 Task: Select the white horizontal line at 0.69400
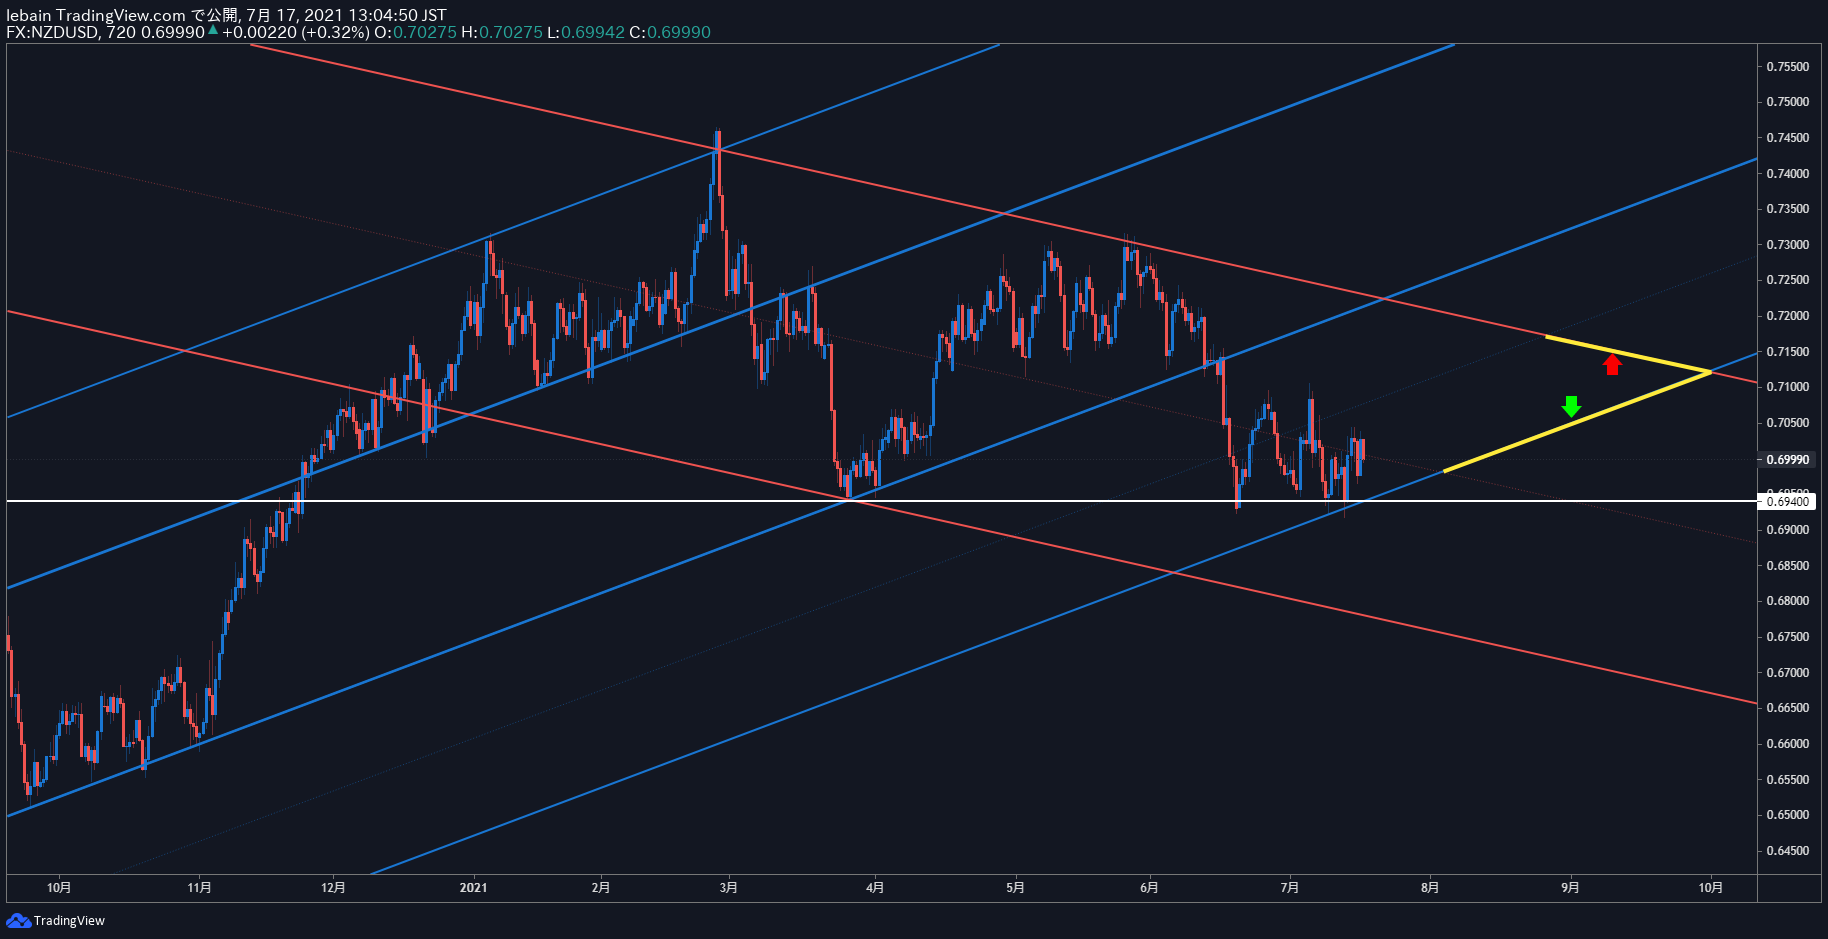pos(880,501)
